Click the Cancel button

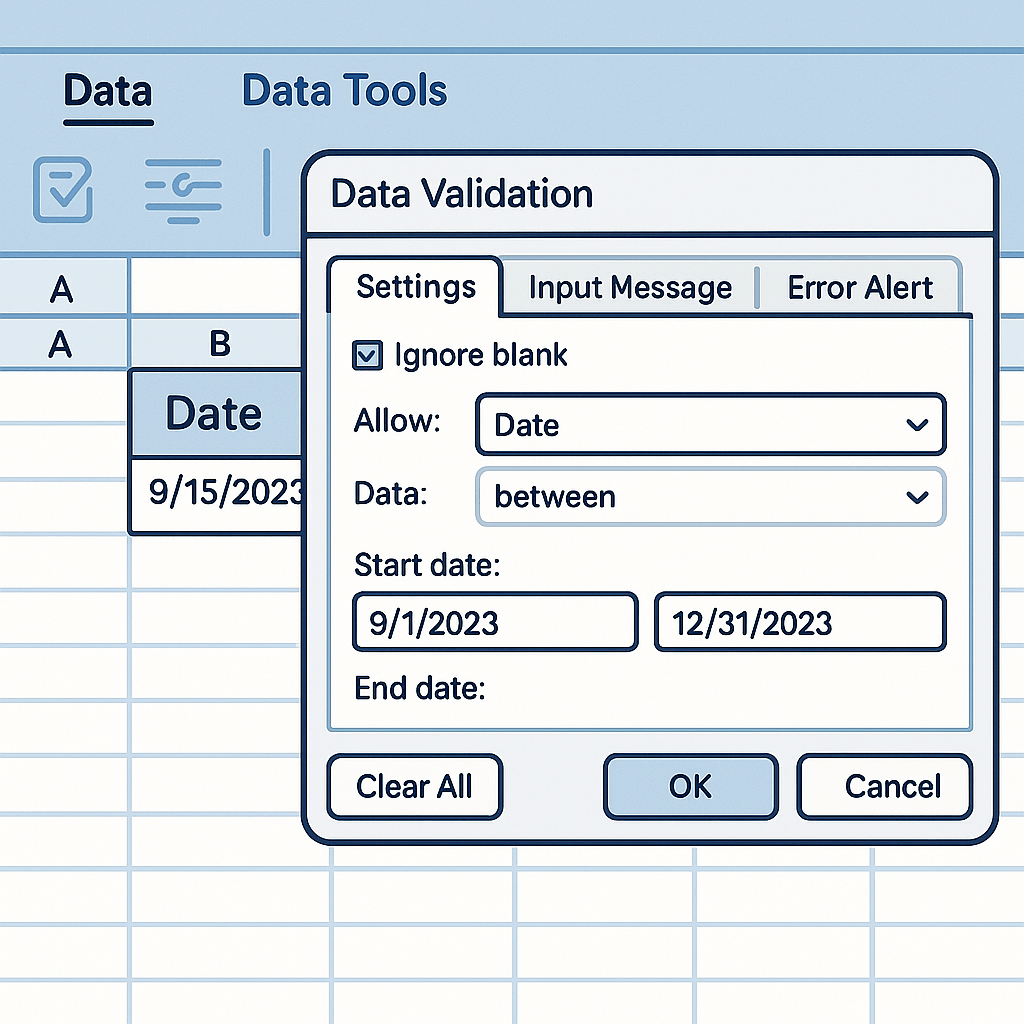tap(884, 787)
